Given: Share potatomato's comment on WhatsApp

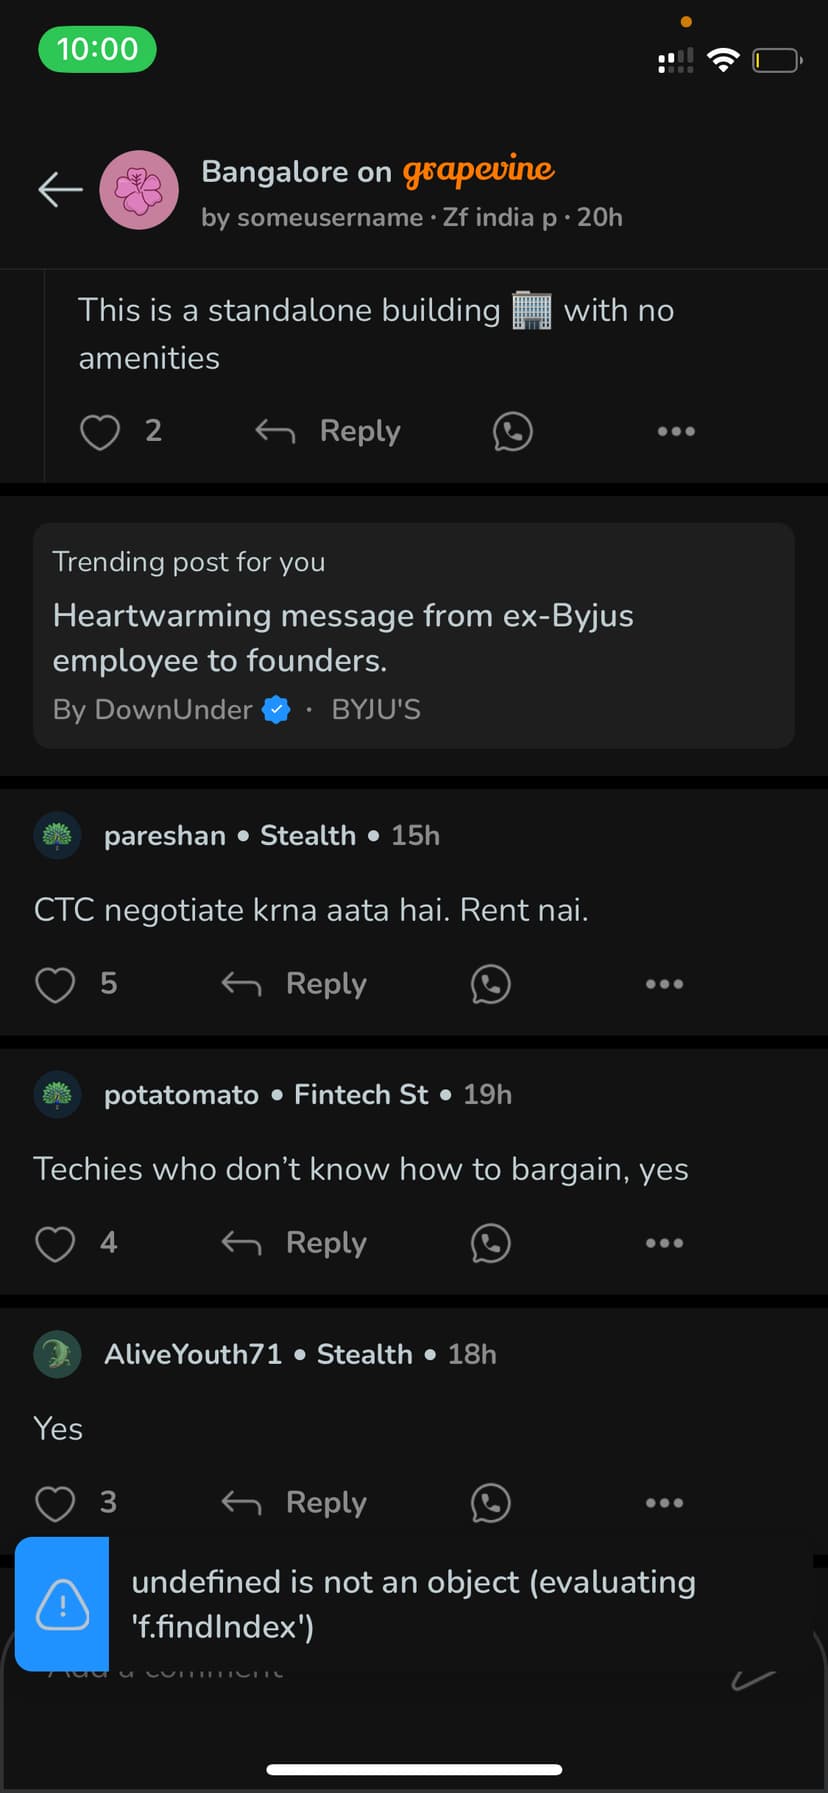Looking at the screenshot, I should (490, 1243).
